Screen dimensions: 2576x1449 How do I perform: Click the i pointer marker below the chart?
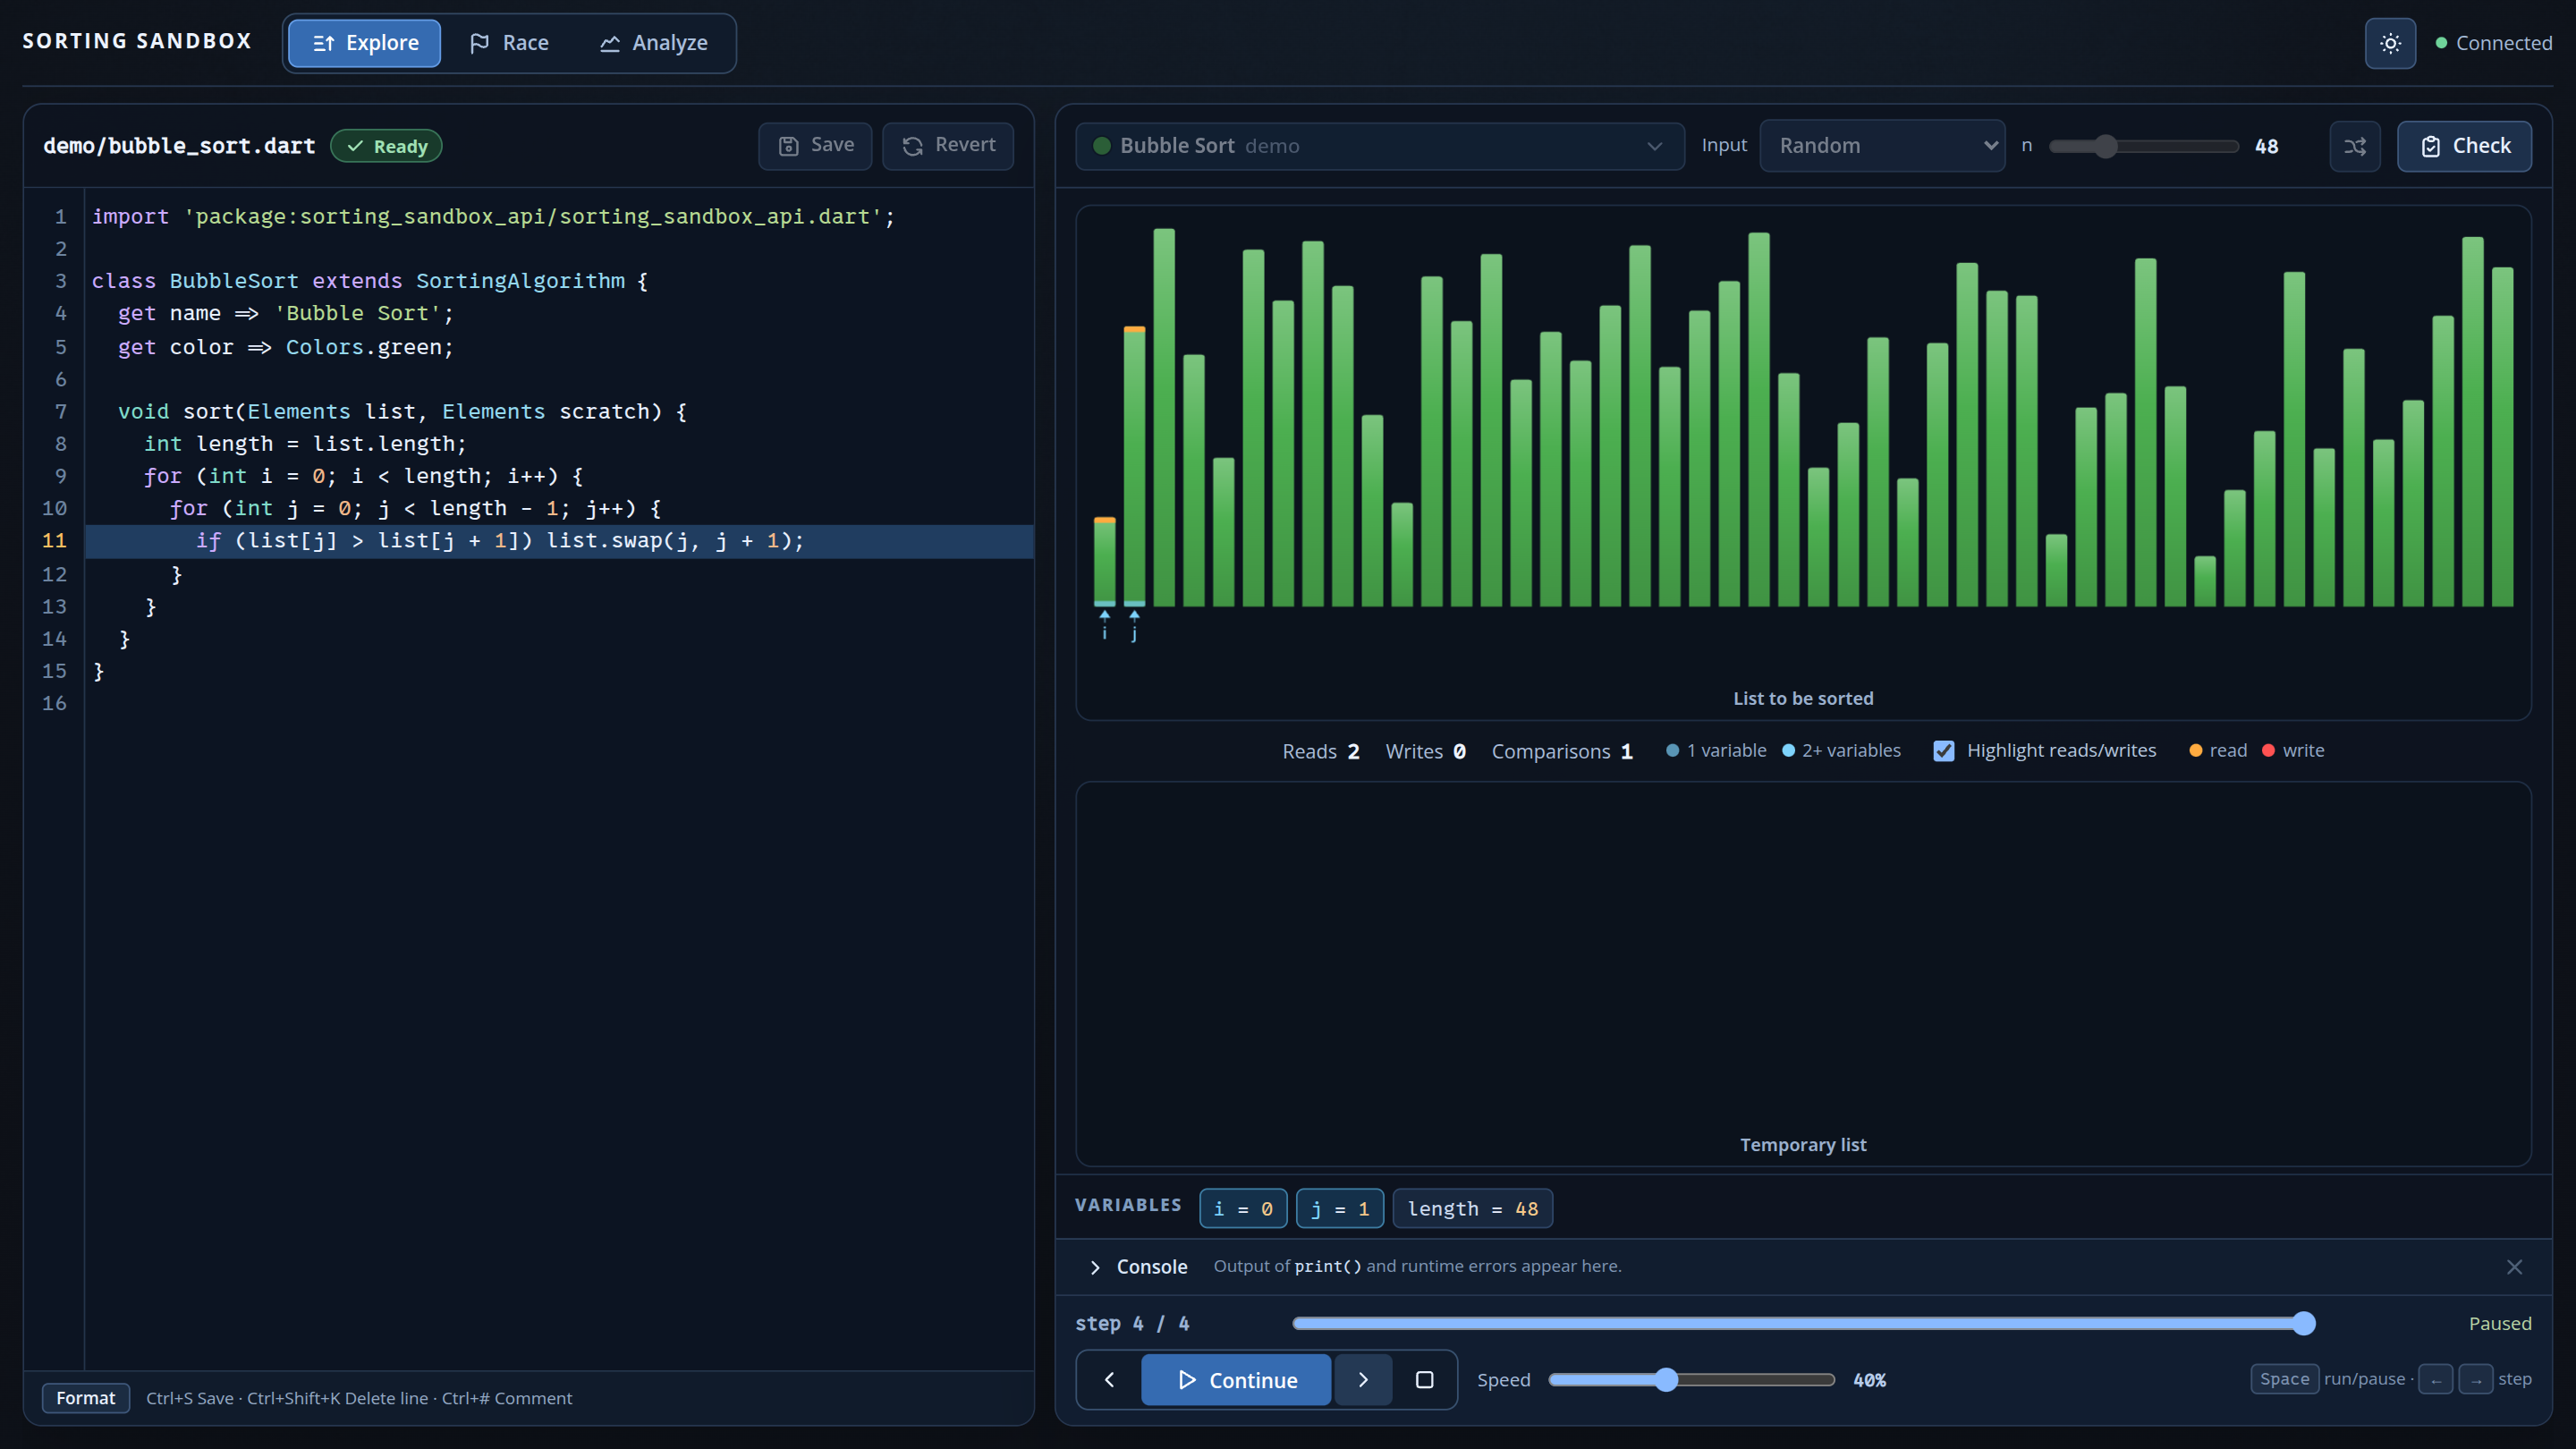[1104, 625]
